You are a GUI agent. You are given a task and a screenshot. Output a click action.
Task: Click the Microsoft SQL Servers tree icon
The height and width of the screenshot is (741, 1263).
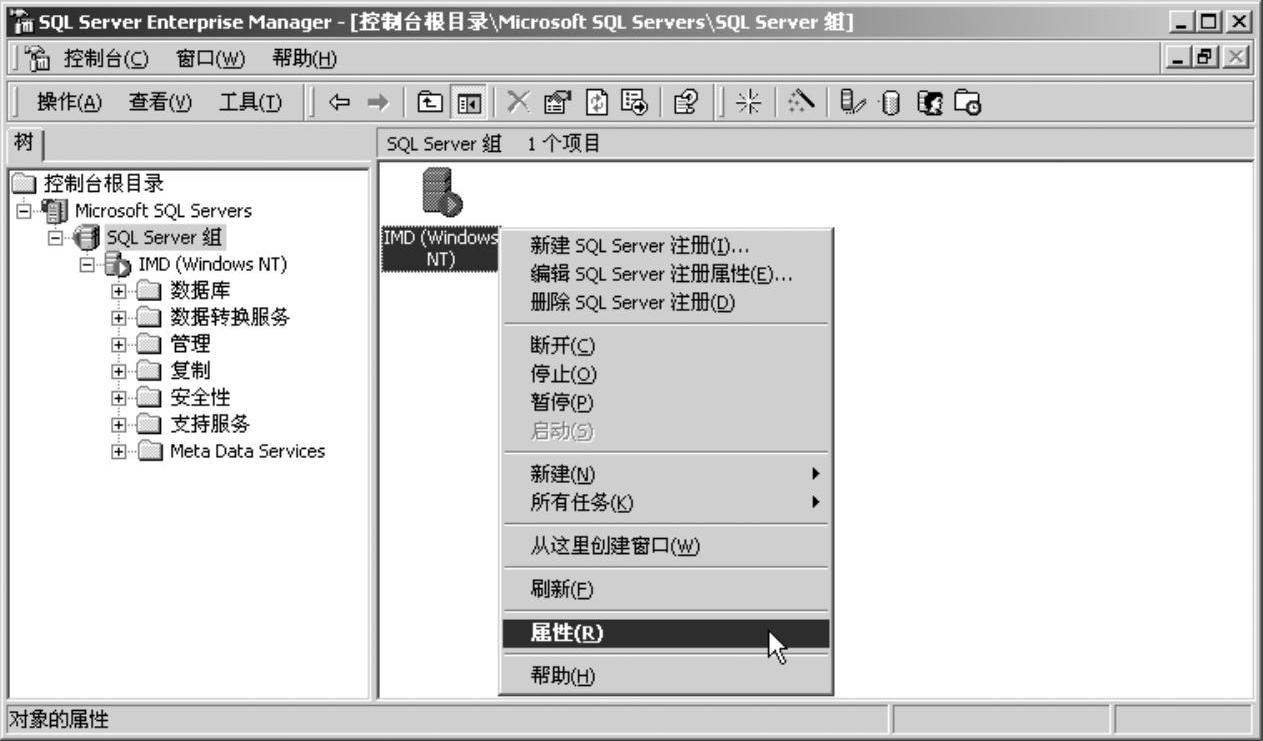(x=57, y=211)
